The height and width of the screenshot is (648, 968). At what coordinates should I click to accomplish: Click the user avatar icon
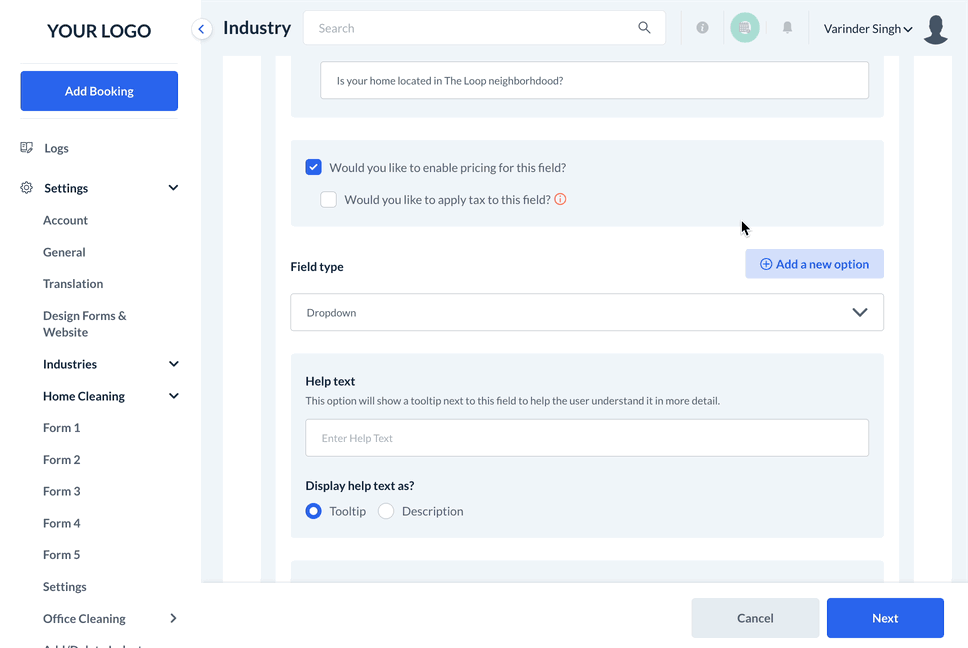pyautogui.click(x=936, y=29)
